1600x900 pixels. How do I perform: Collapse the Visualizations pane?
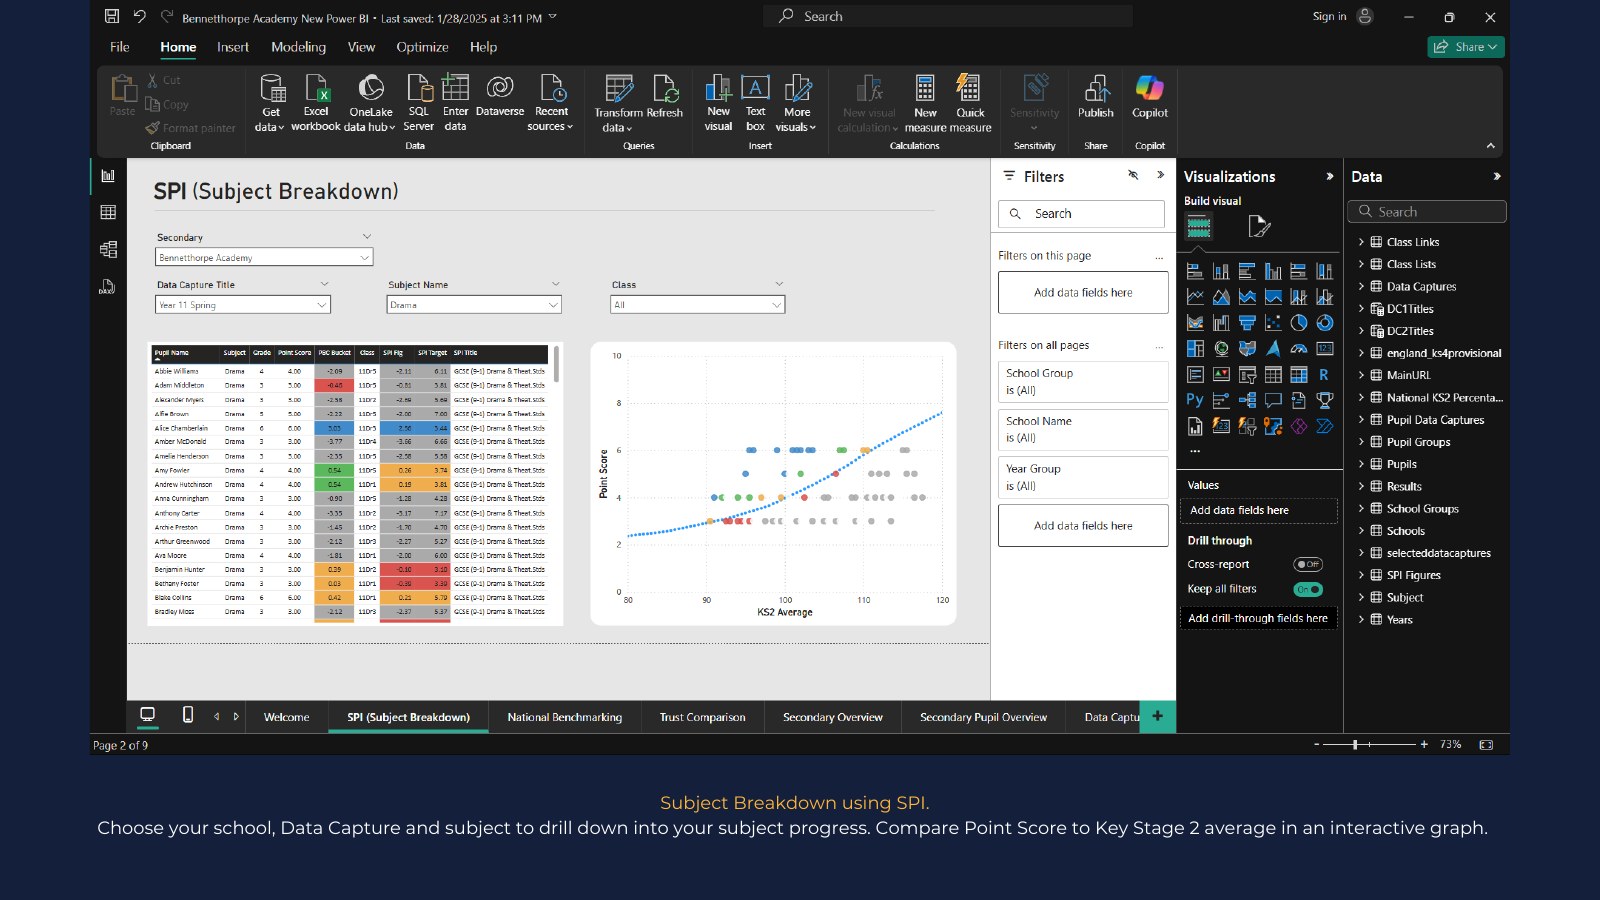pyautogui.click(x=1329, y=176)
